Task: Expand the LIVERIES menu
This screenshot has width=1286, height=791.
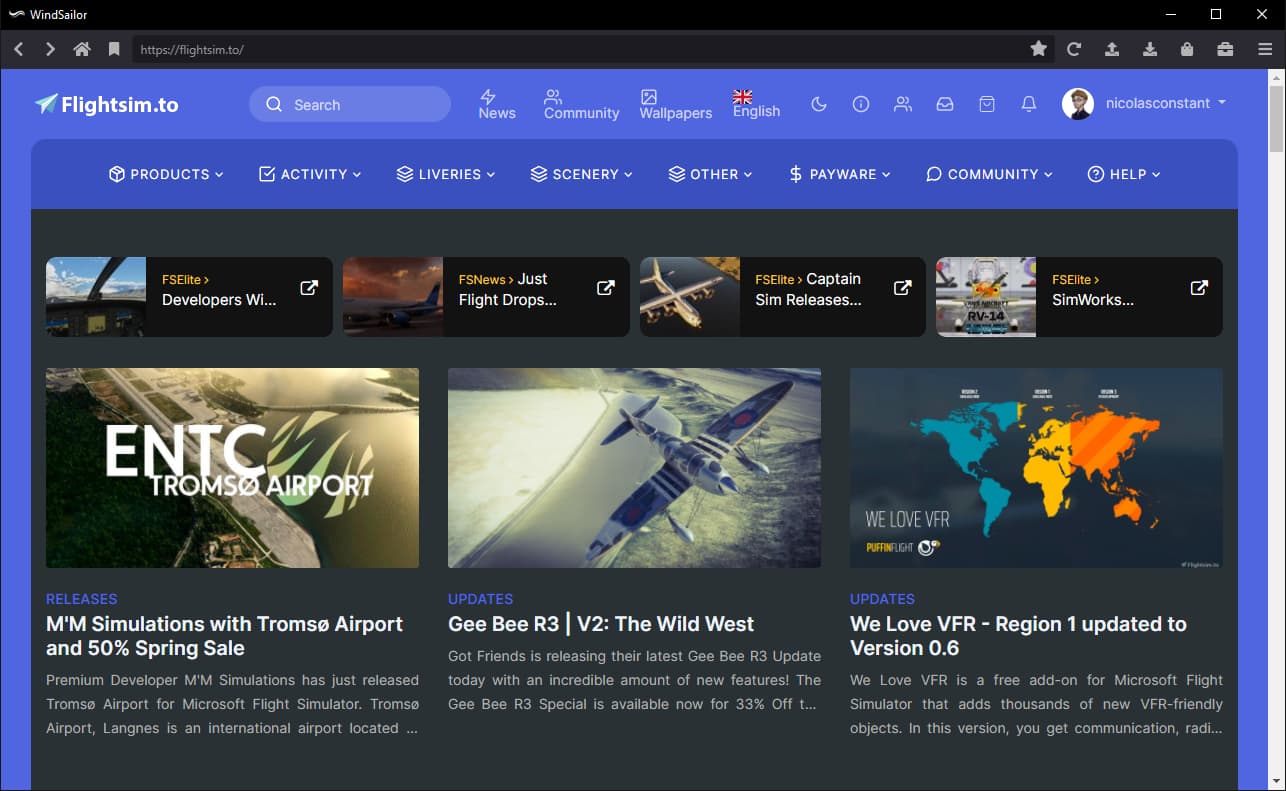Action: tap(446, 174)
